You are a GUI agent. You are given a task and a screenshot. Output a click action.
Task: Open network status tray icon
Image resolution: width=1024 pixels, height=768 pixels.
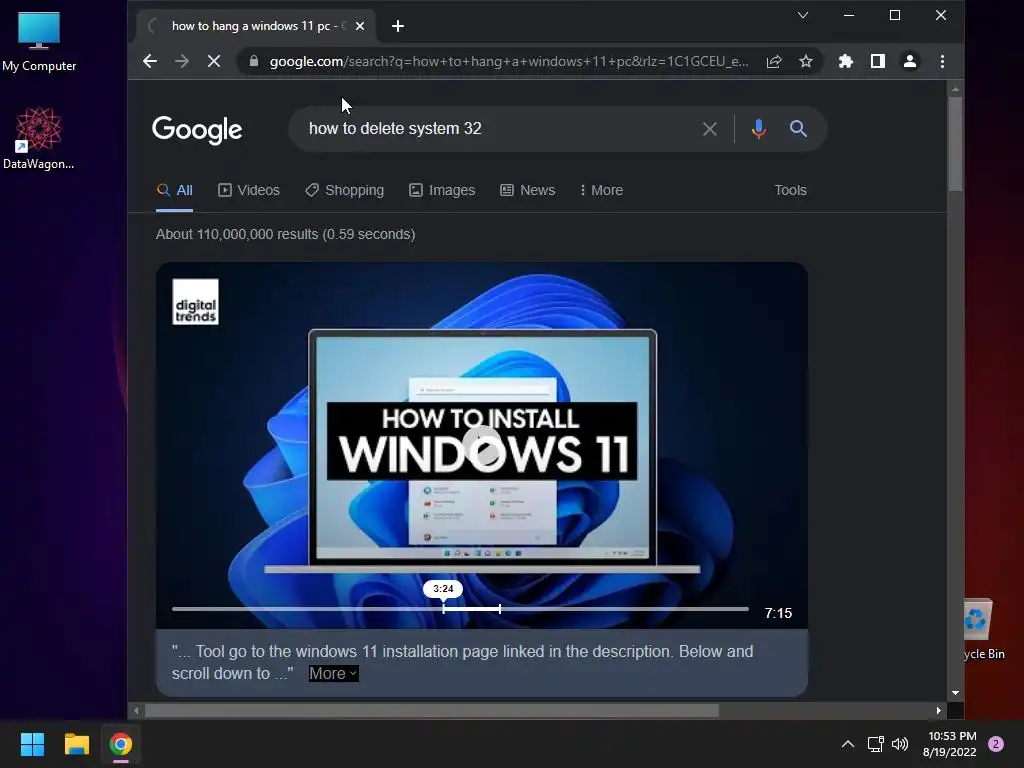pos(875,744)
